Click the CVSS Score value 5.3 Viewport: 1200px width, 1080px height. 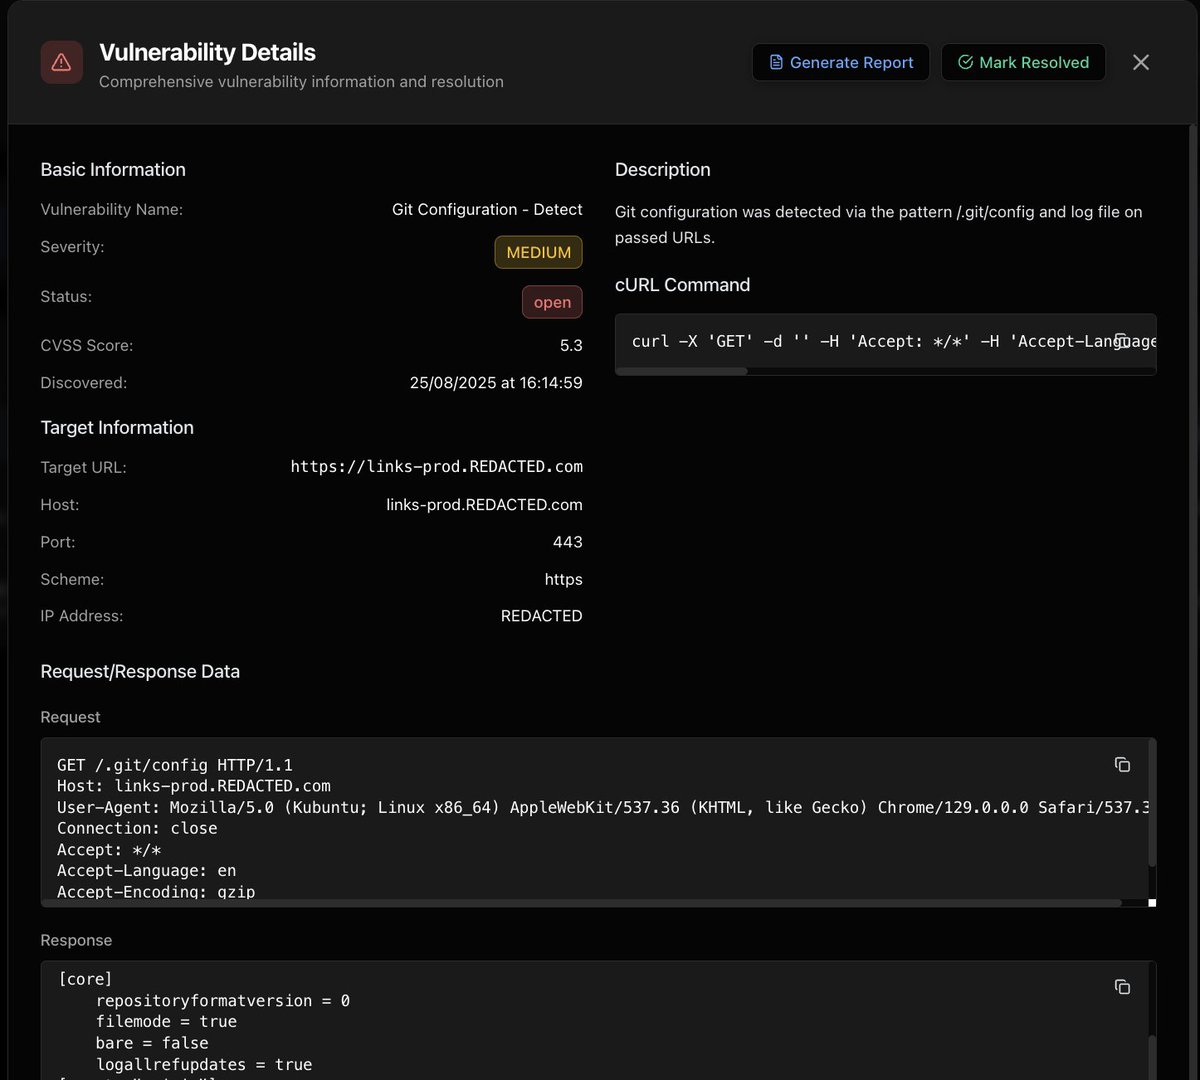point(571,345)
